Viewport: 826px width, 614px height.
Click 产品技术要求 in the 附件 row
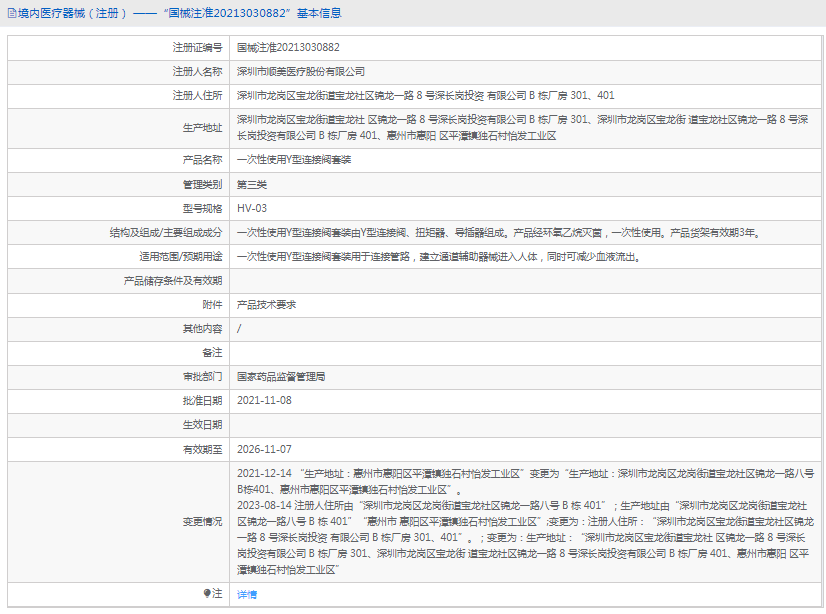click(267, 305)
